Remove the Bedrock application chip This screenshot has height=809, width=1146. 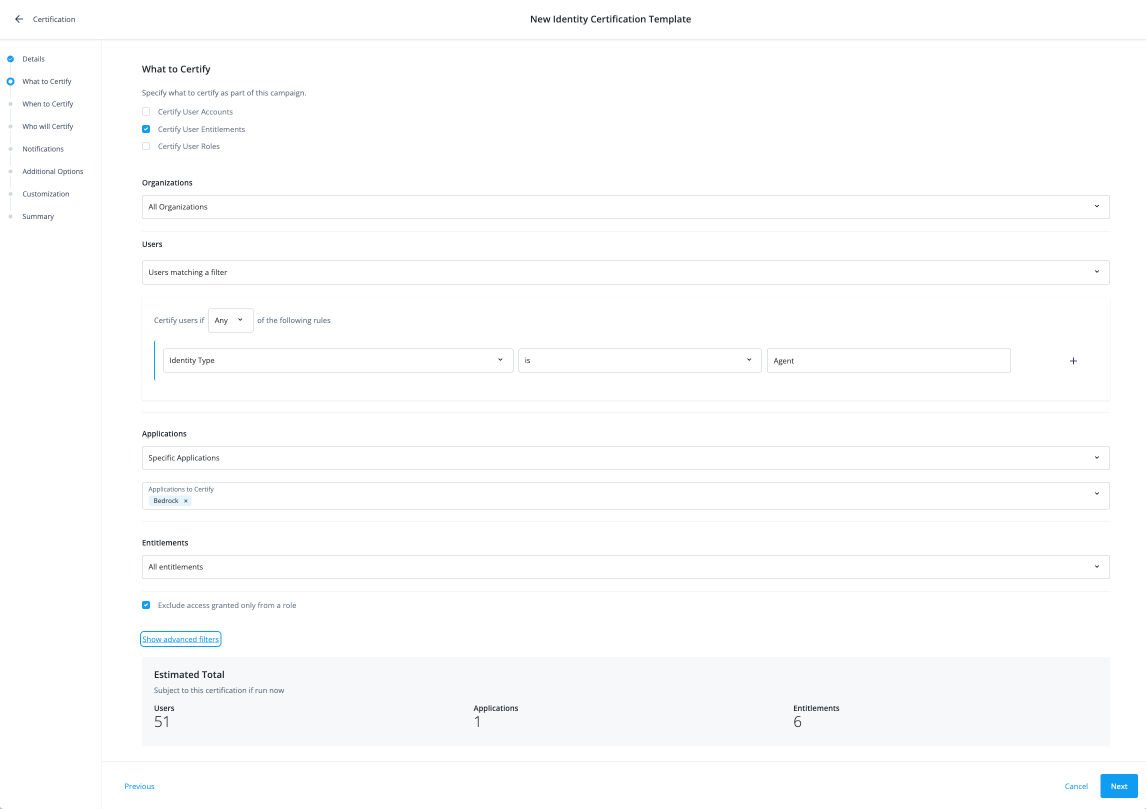coord(186,501)
